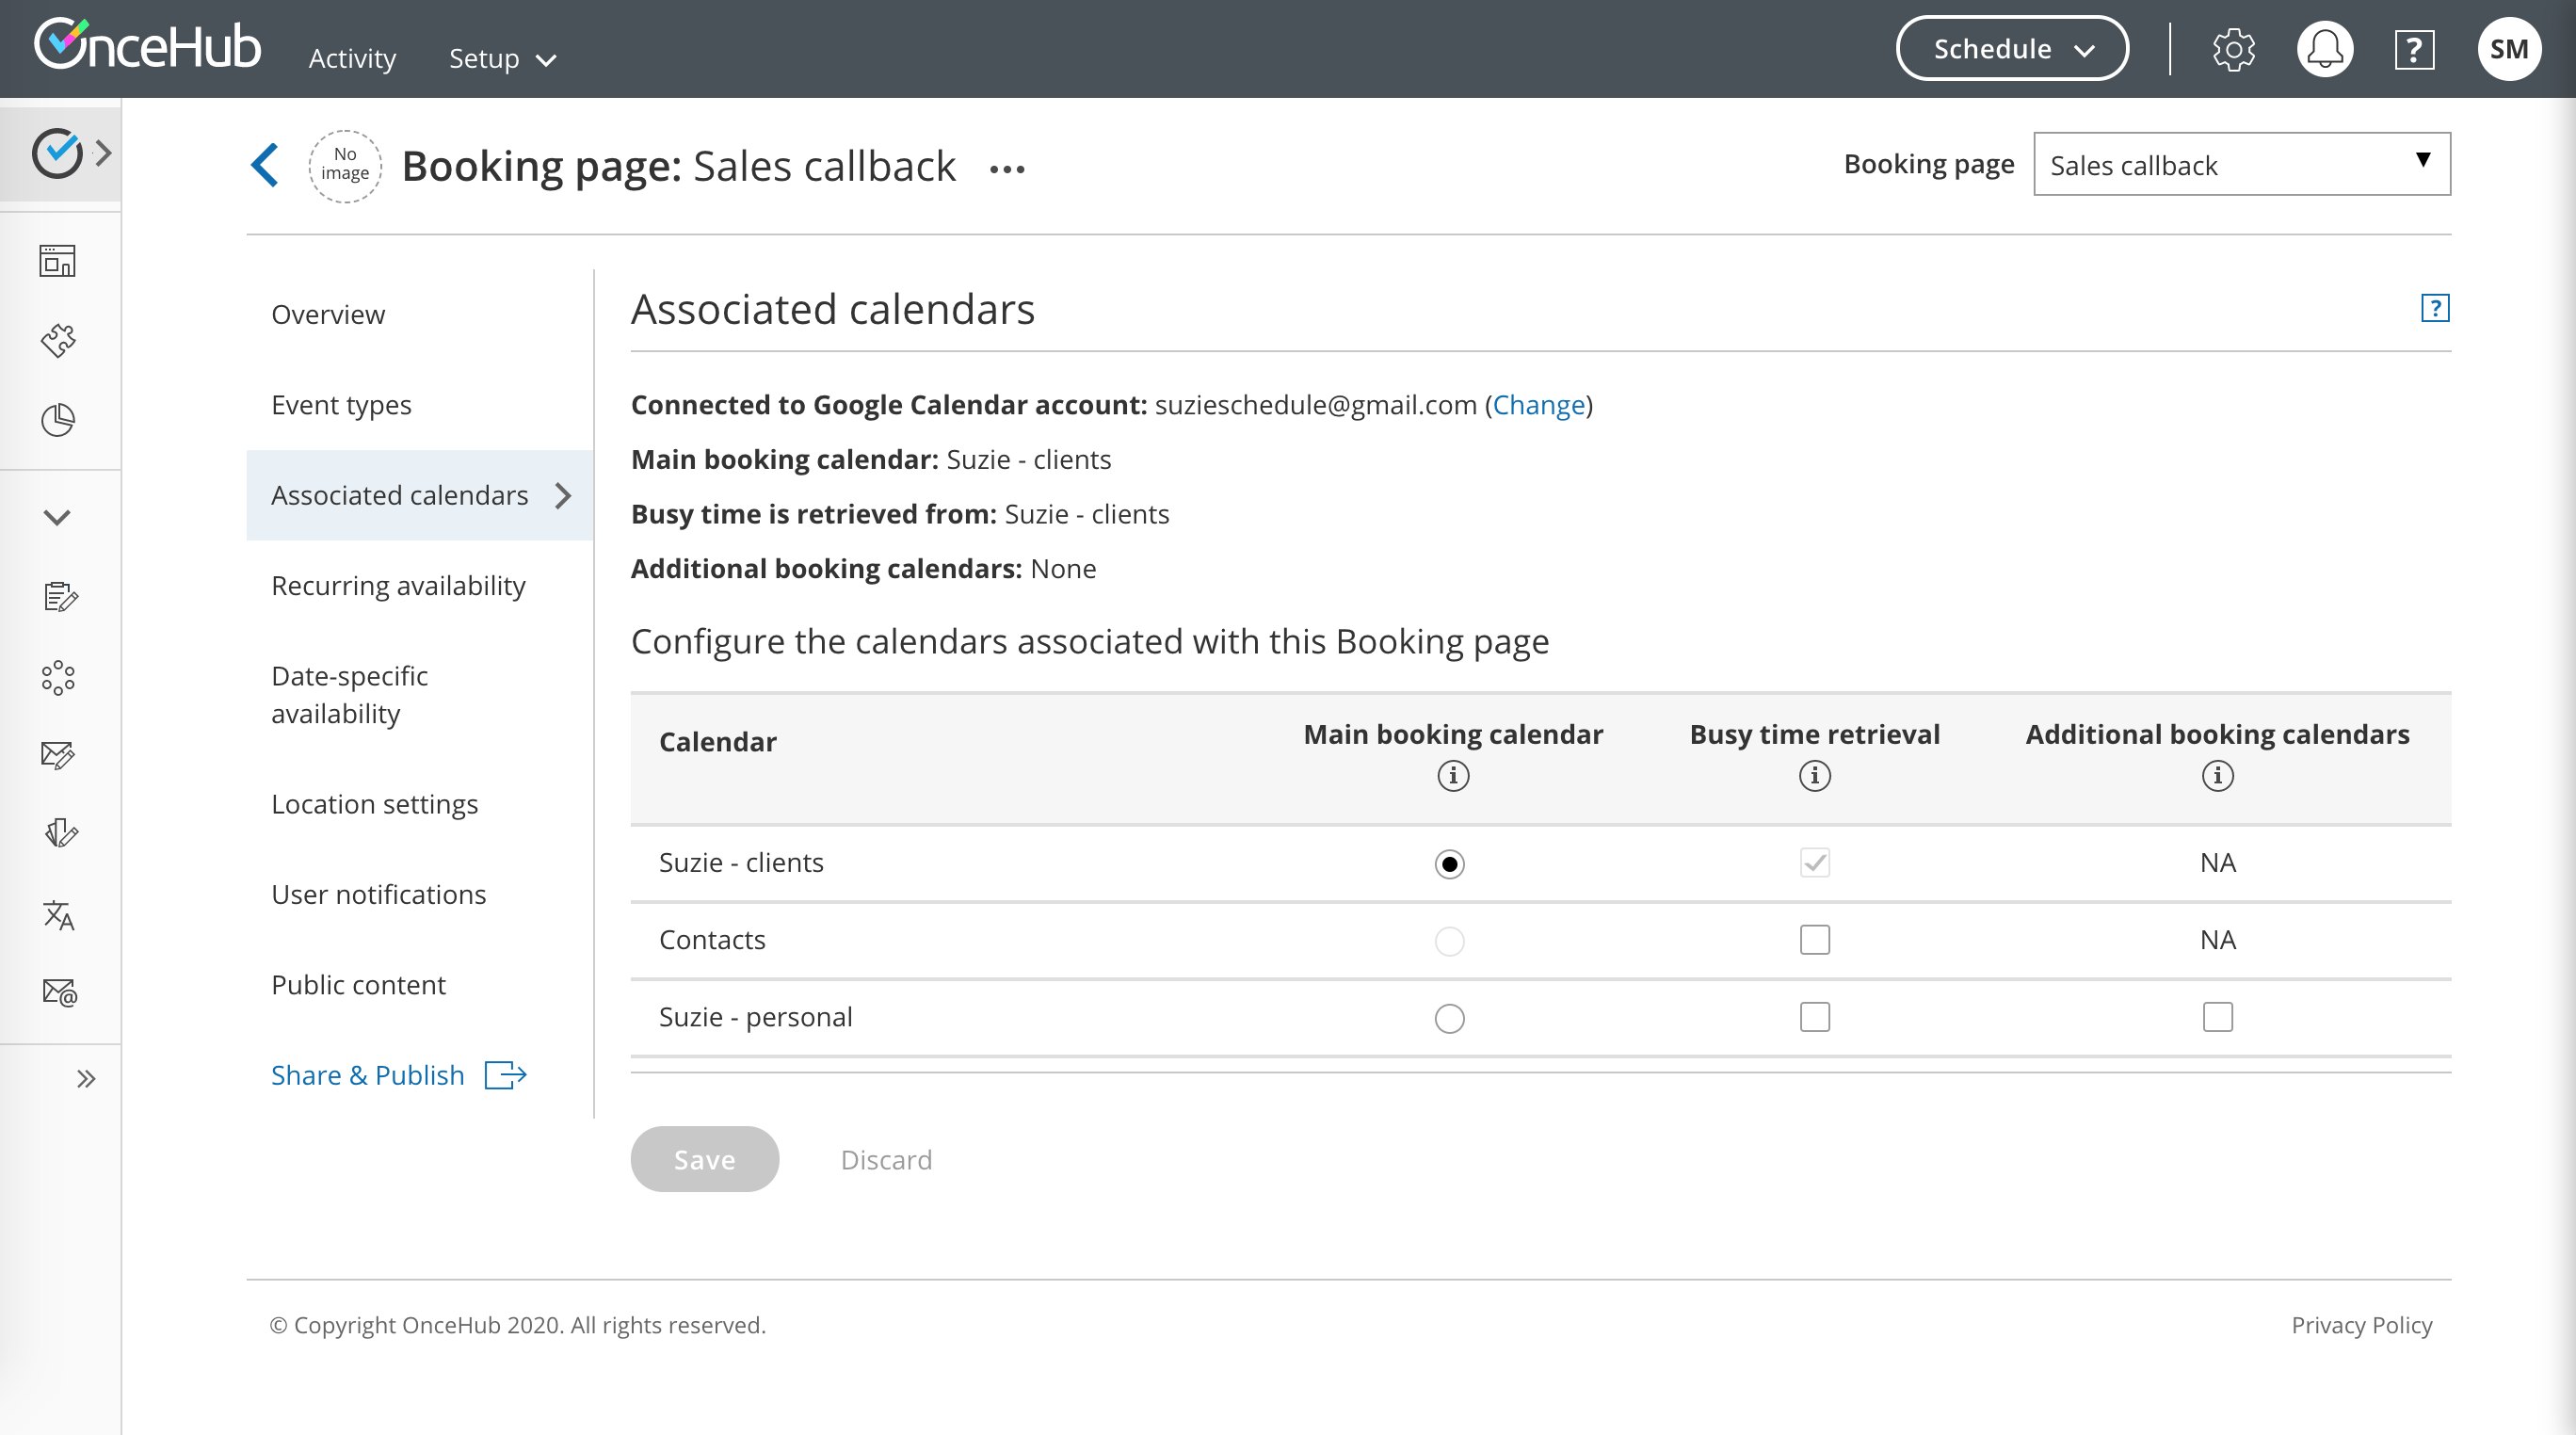Expand the Schedule dropdown button
The width and height of the screenshot is (2576, 1435).
coord(2011,49)
